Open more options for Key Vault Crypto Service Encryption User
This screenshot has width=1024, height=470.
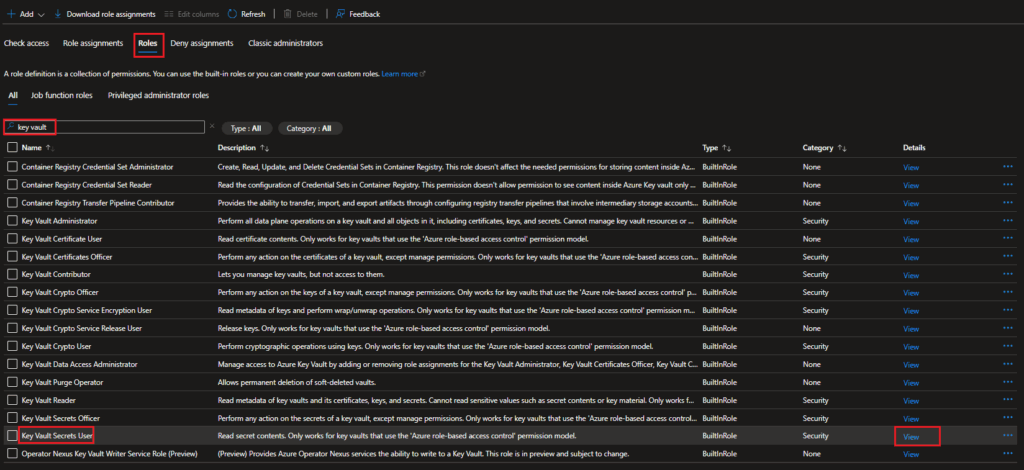point(1008,310)
